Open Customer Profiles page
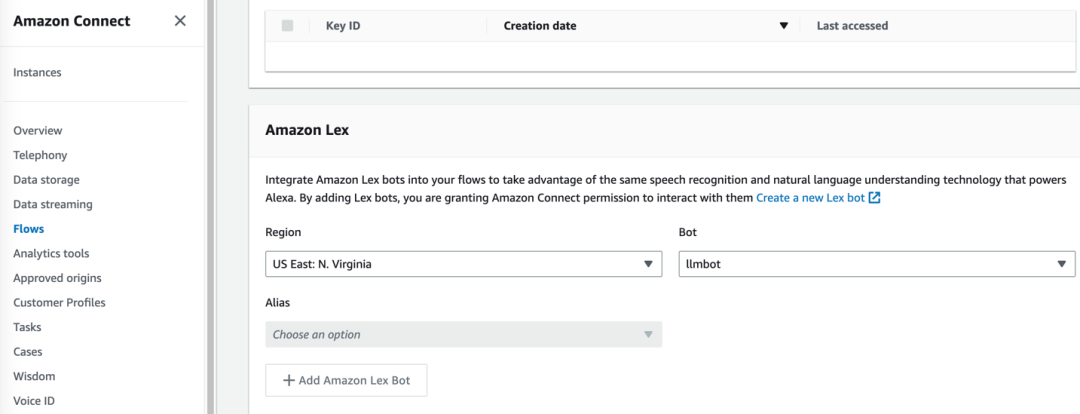1080x414 pixels. point(59,302)
